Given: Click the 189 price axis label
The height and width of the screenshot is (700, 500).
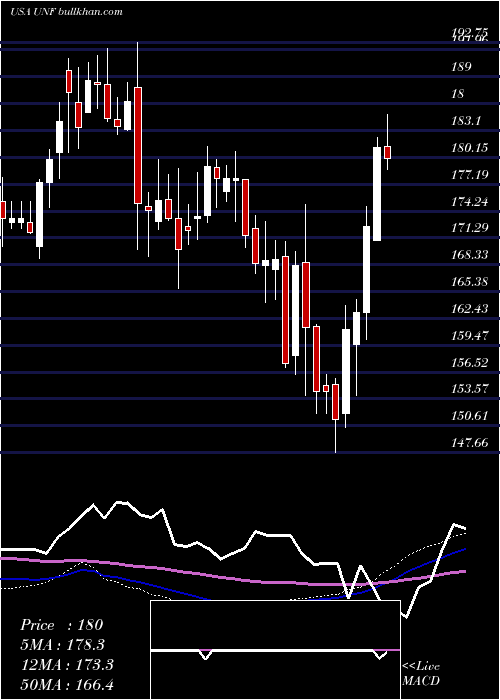Looking at the screenshot, I should pyautogui.click(x=461, y=67).
